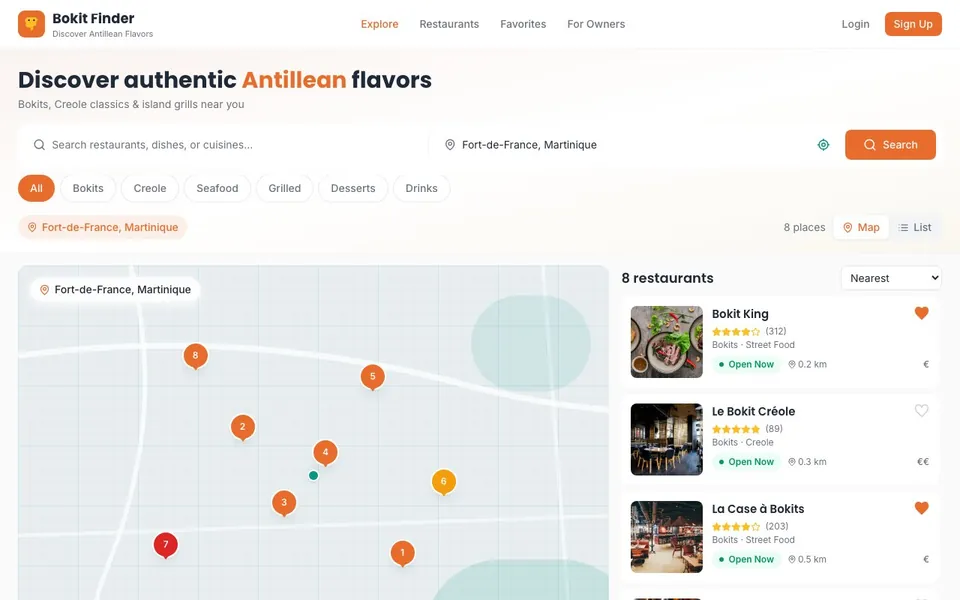Click the map's Fort-de-France location label
Viewport: 960px width, 600px height.
pos(115,290)
